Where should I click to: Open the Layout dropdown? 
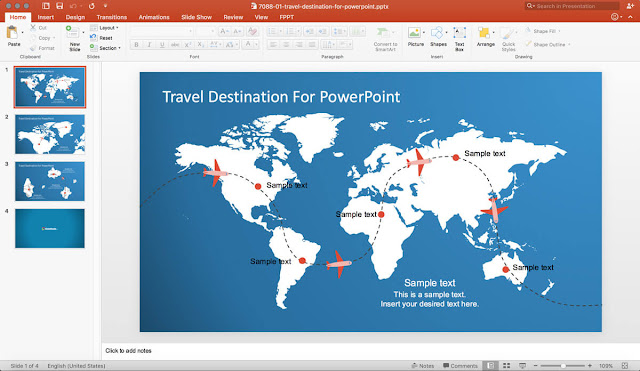(104, 27)
